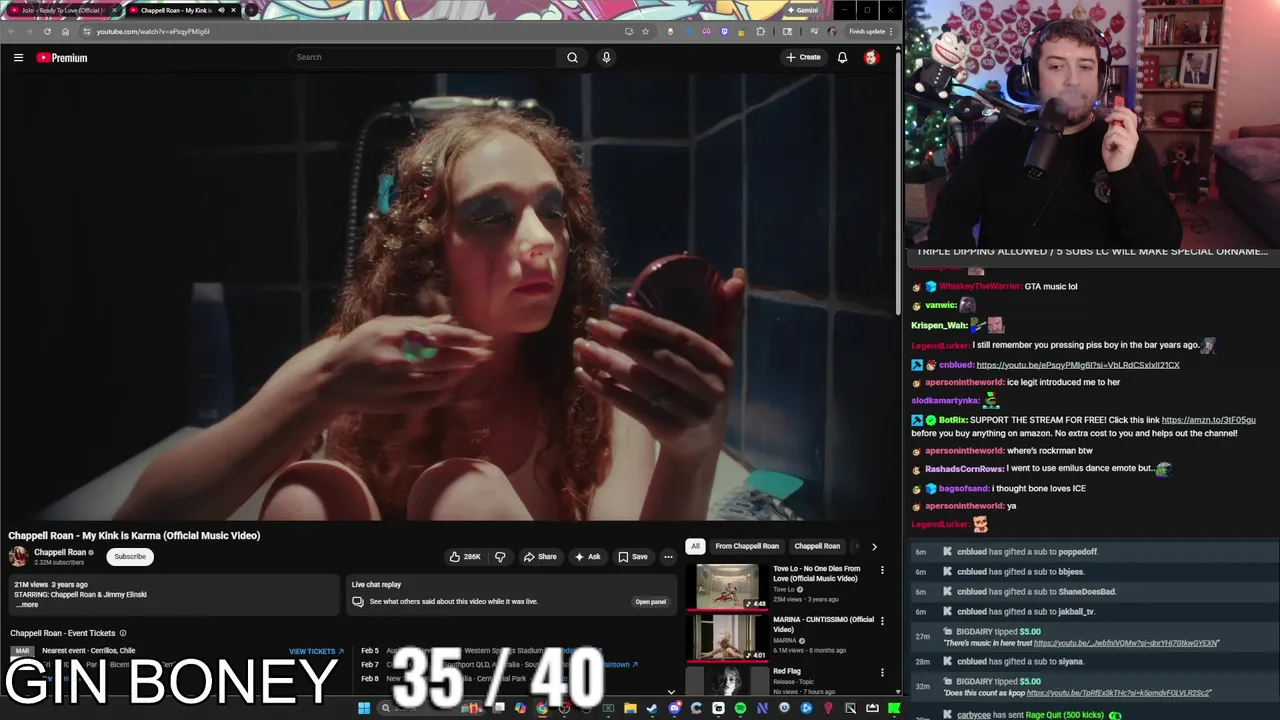
Task: Open the YouTube account avatar menu
Action: [x=871, y=57]
